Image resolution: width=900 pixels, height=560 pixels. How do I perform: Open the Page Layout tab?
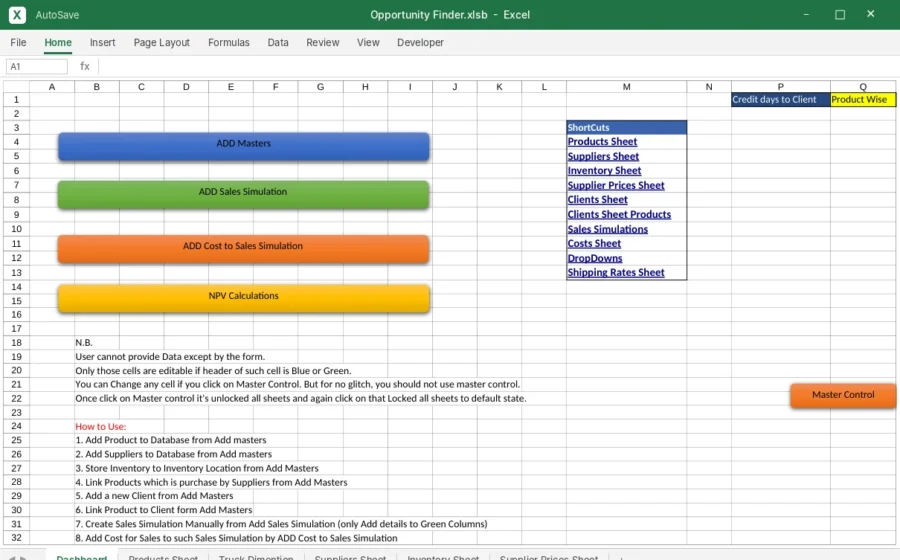(161, 42)
